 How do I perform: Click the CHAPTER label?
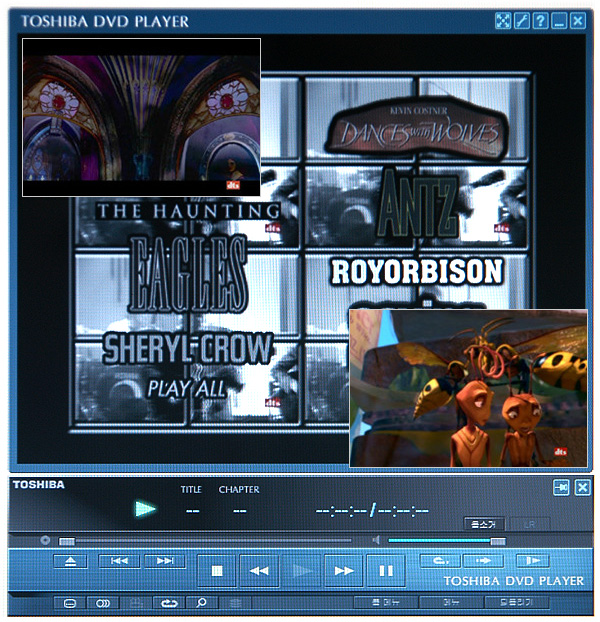(239, 490)
